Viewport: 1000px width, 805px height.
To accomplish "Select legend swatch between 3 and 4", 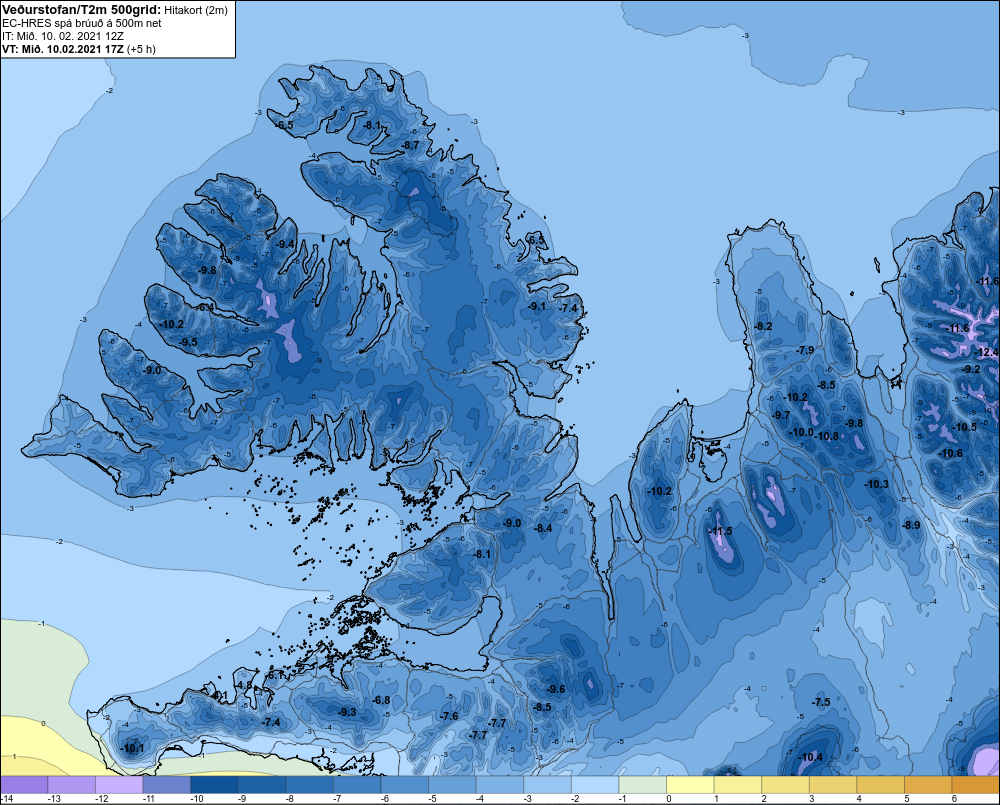I will [834, 785].
